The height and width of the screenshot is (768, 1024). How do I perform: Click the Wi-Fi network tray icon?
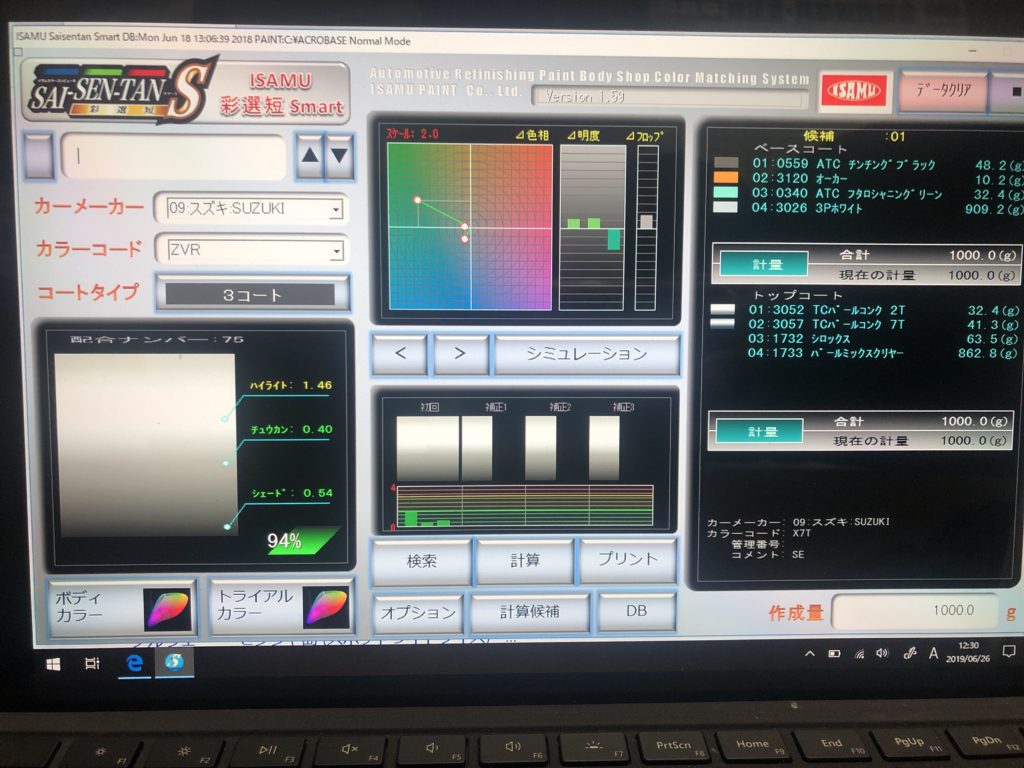click(859, 654)
